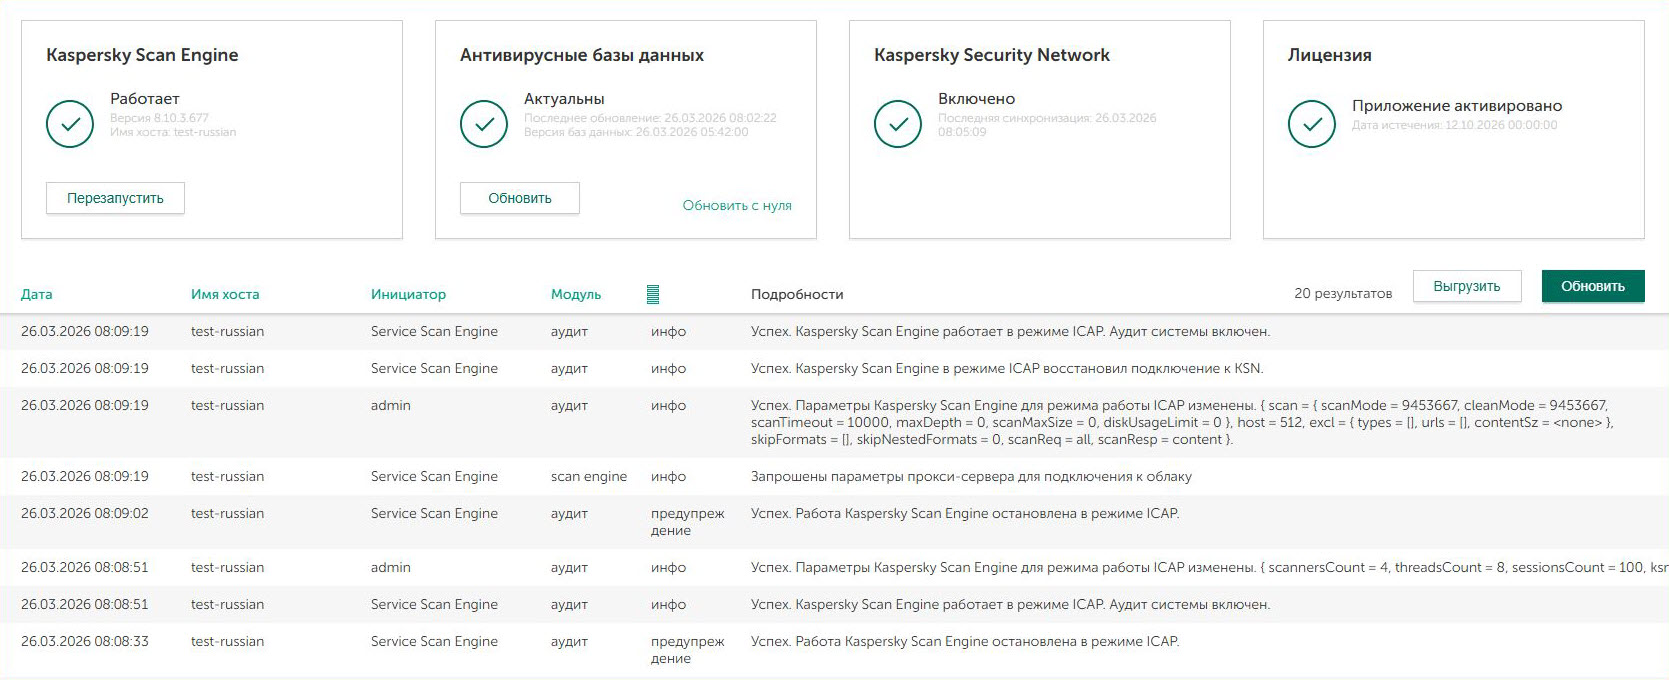Image resolution: width=1669 pixels, height=680 pixels.
Task: Click the Kaspersky Security Network checkmark icon
Action: (898, 124)
